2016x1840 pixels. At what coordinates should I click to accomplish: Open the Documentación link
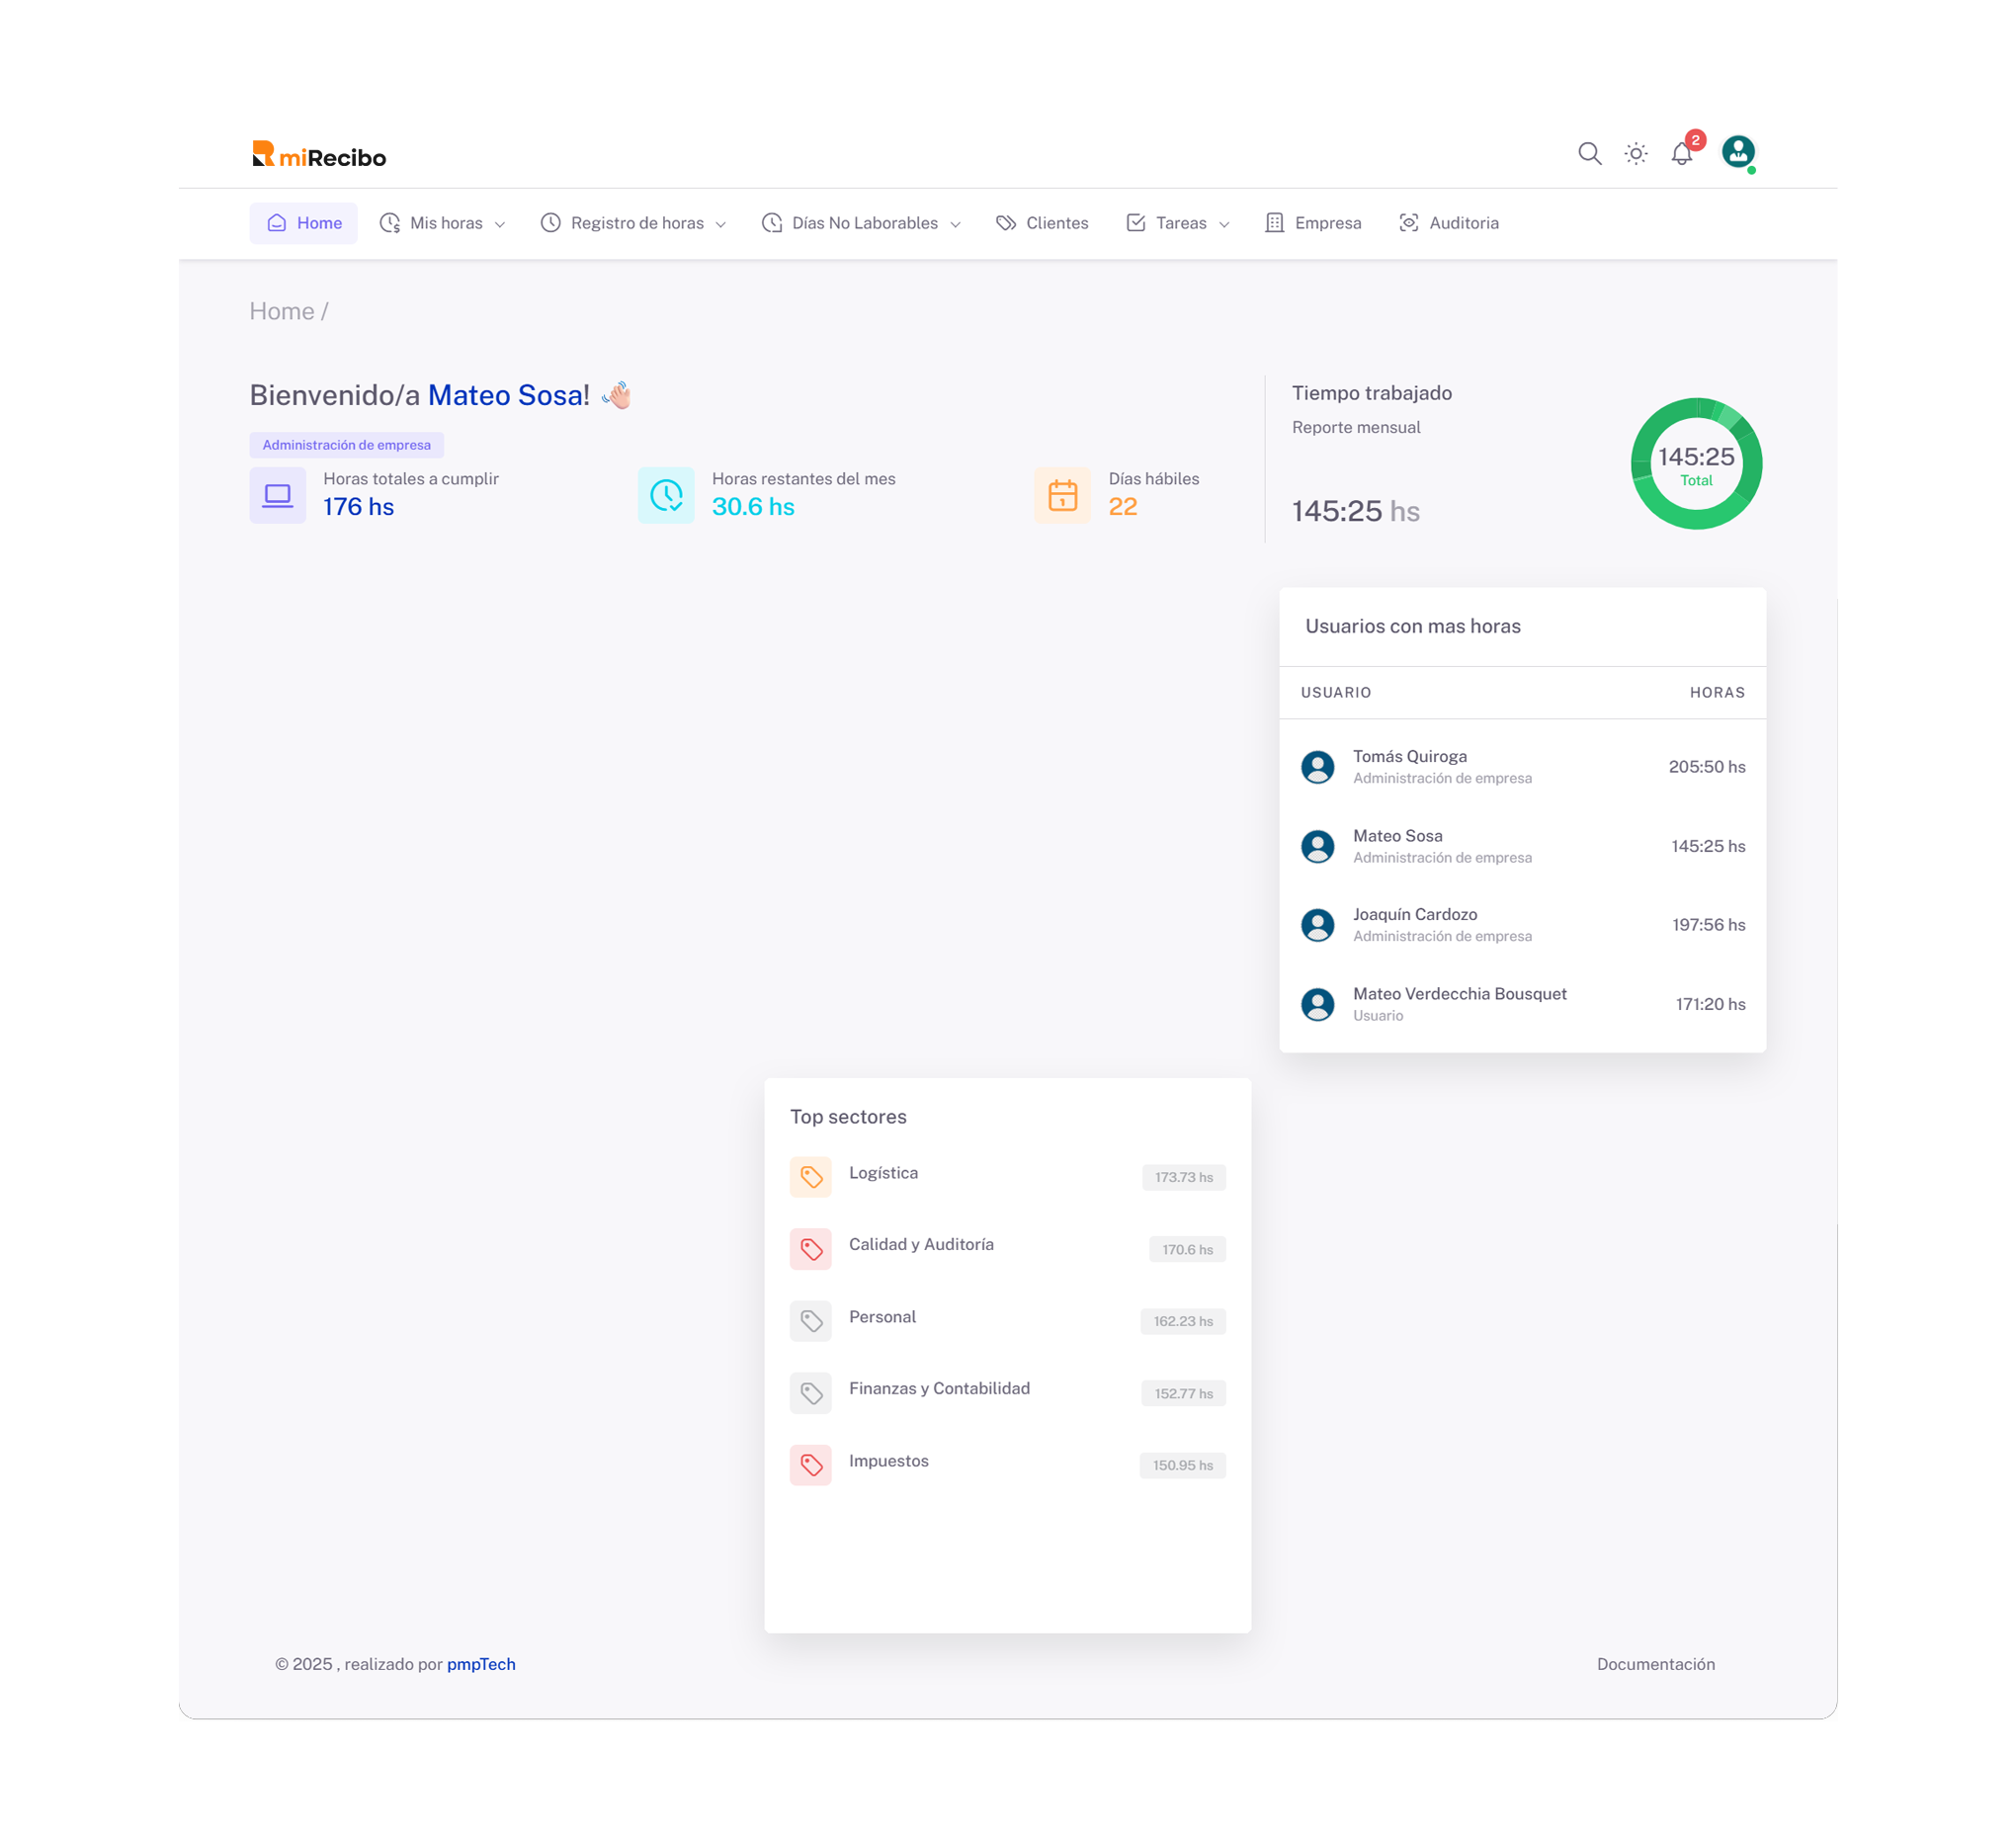[1656, 1664]
